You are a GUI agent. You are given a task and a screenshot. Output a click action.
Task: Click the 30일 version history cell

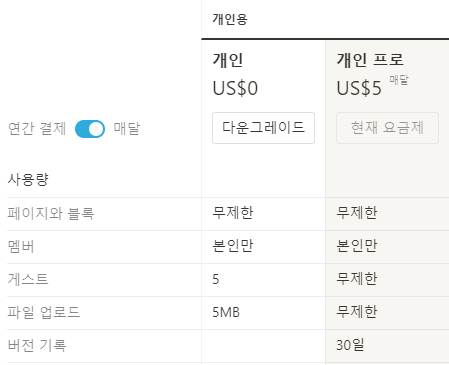click(x=350, y=345)
